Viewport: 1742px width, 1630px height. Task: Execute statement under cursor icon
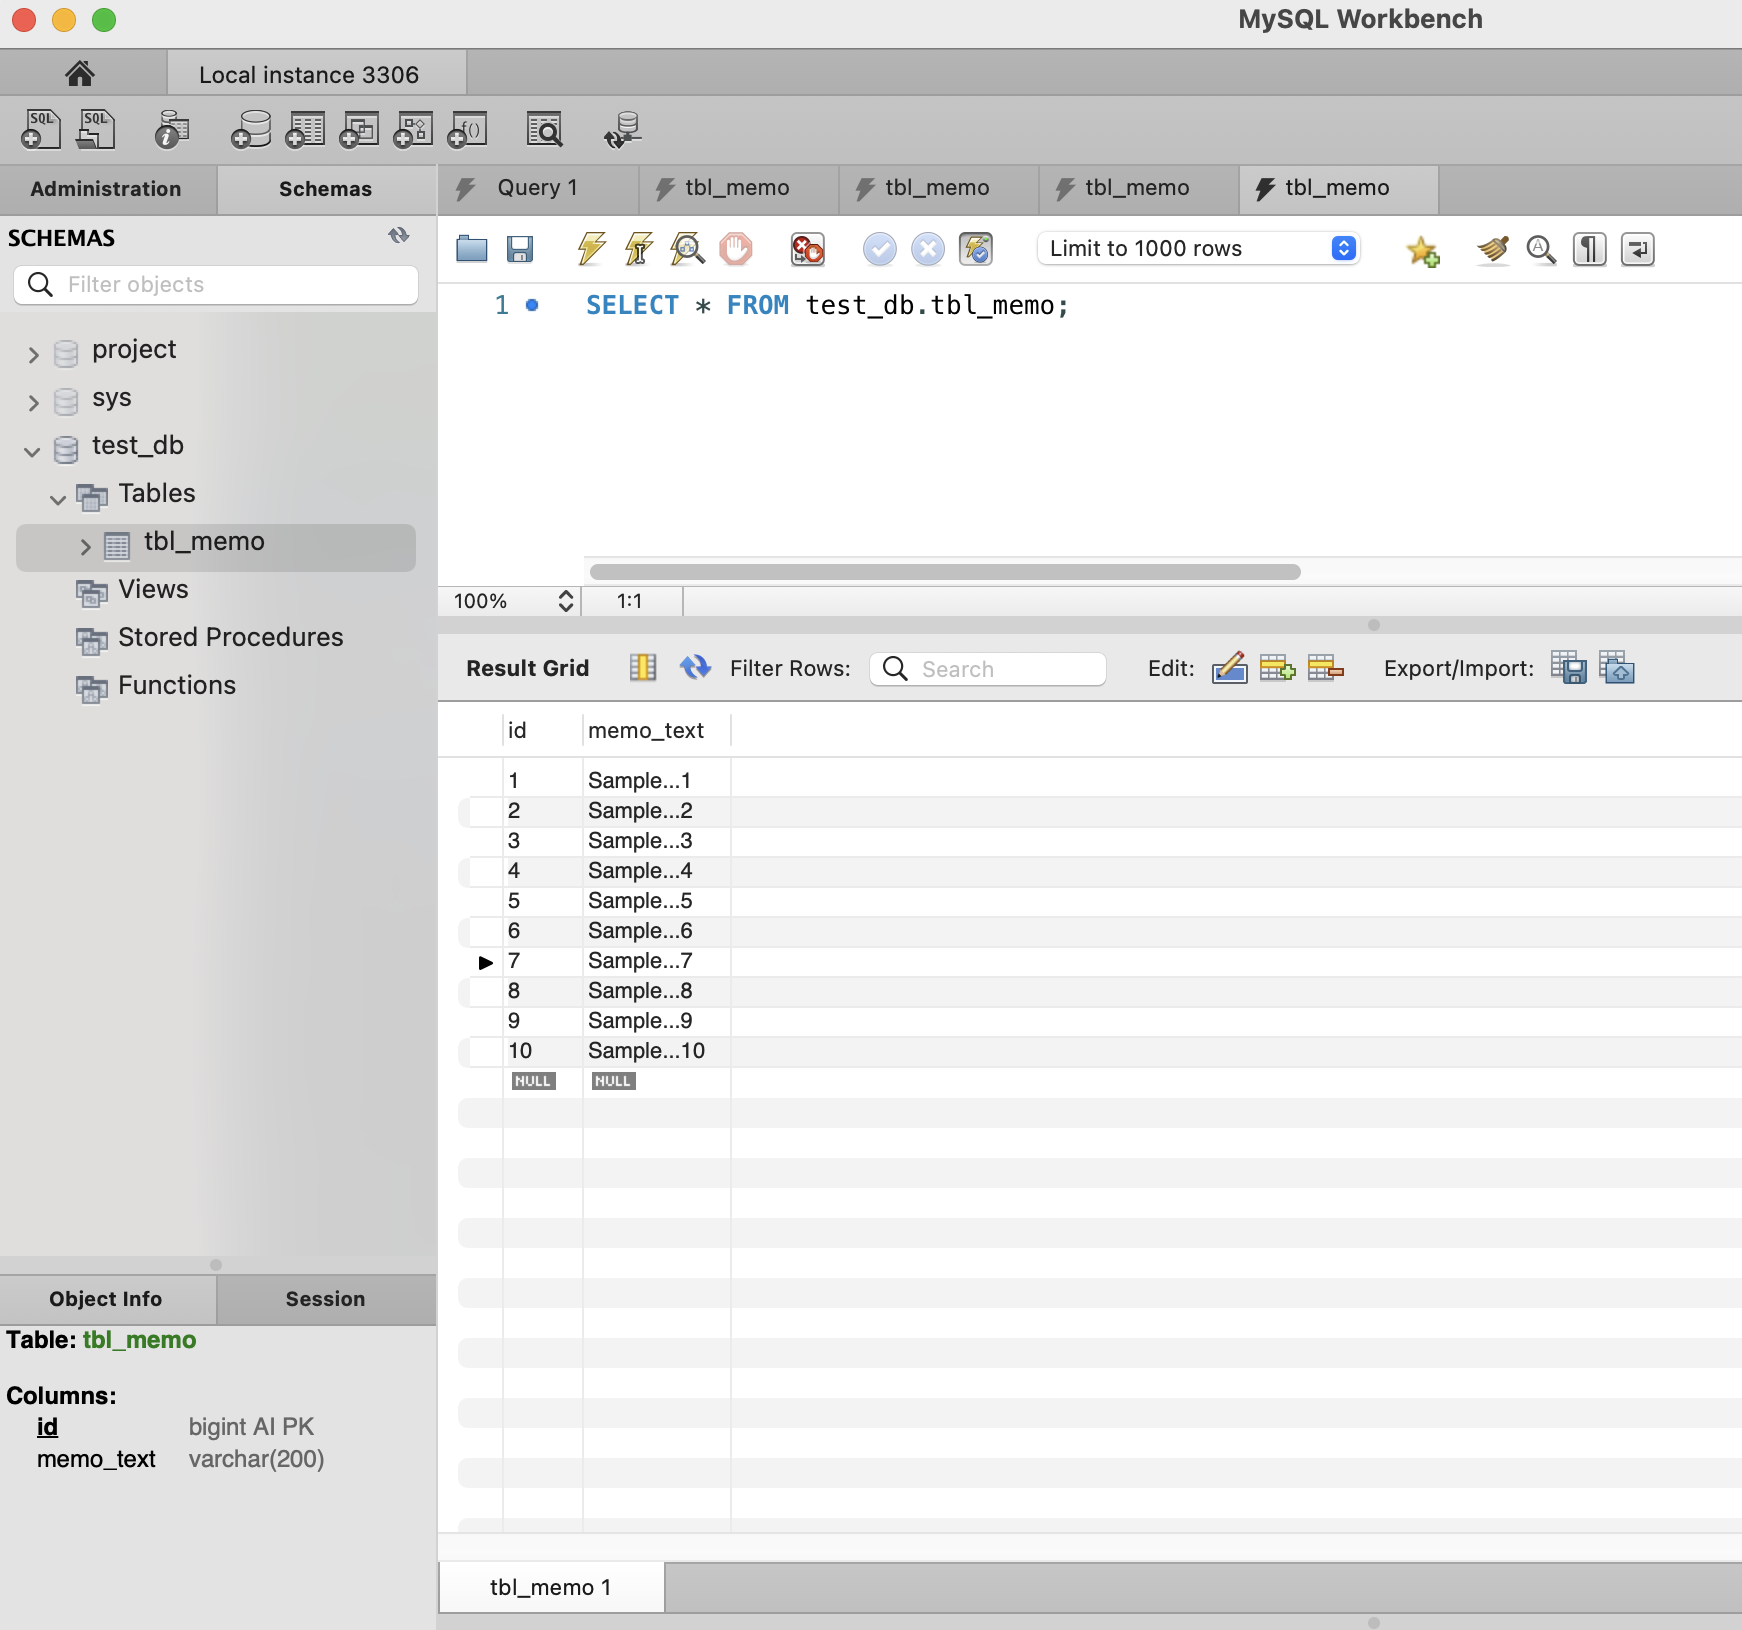(639, 249)
